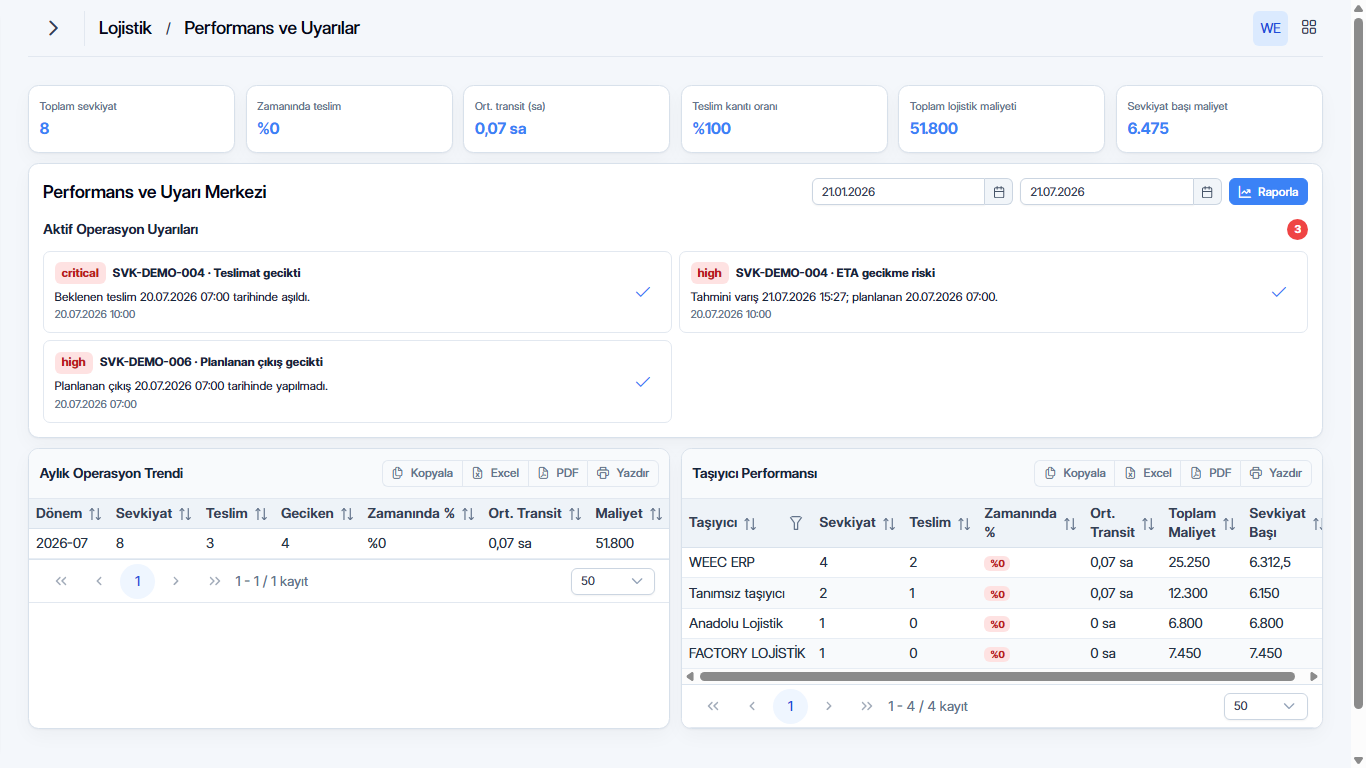Print Taşıyıcı Performansı with Yazdır

tap(1275, 473)
